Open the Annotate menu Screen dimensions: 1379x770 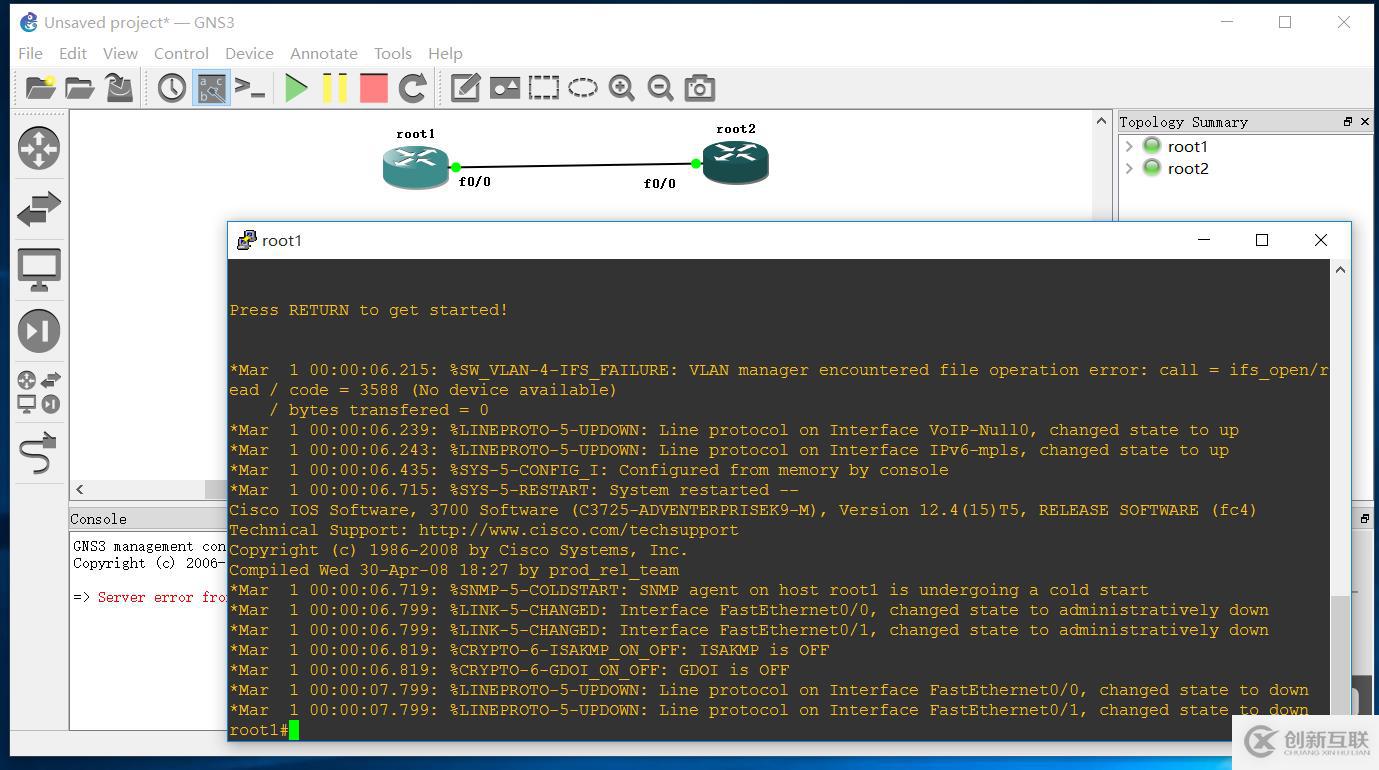click(x=323, y=53)
